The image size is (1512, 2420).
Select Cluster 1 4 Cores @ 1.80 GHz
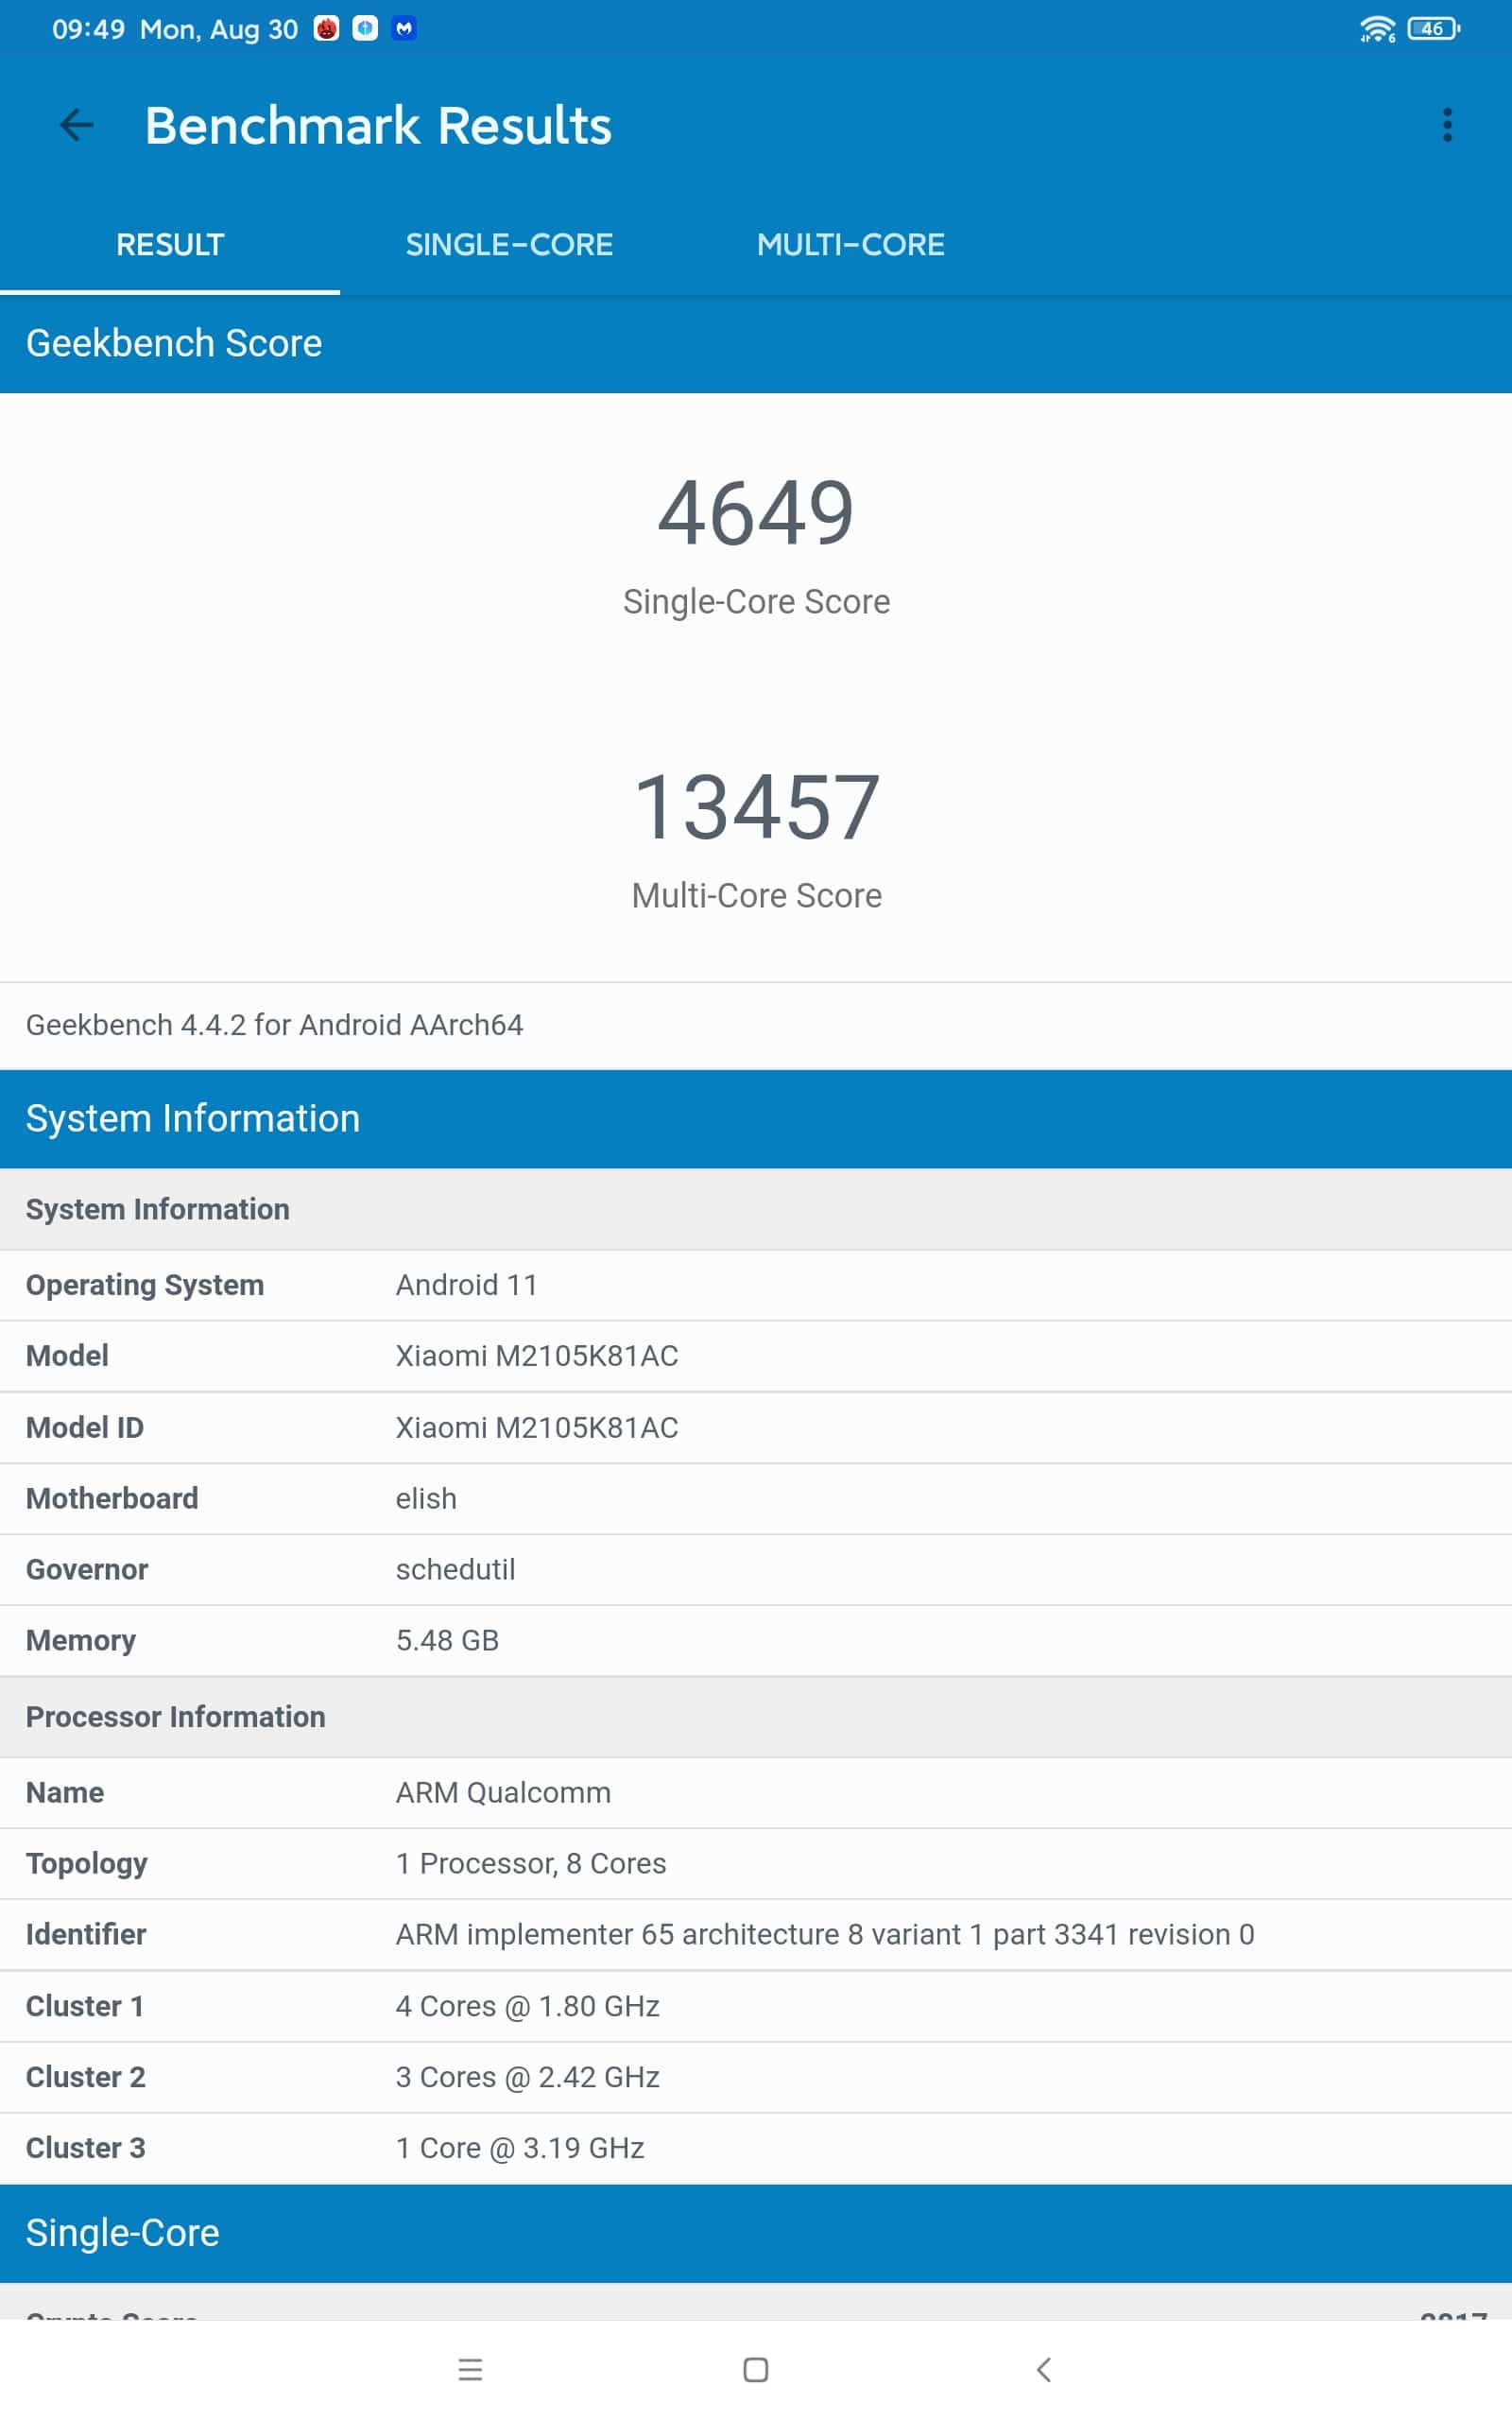756,2007
